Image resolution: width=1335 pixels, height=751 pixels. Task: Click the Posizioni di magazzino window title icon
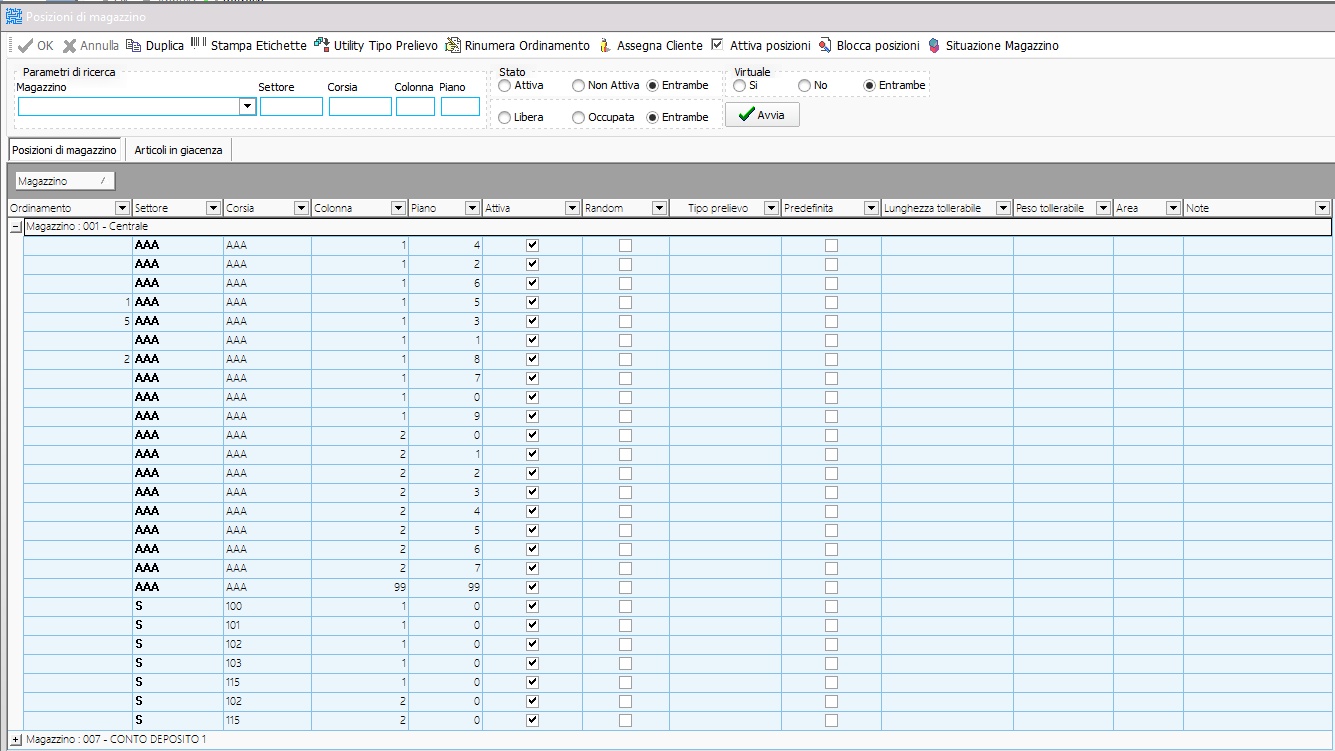(14, 16)
